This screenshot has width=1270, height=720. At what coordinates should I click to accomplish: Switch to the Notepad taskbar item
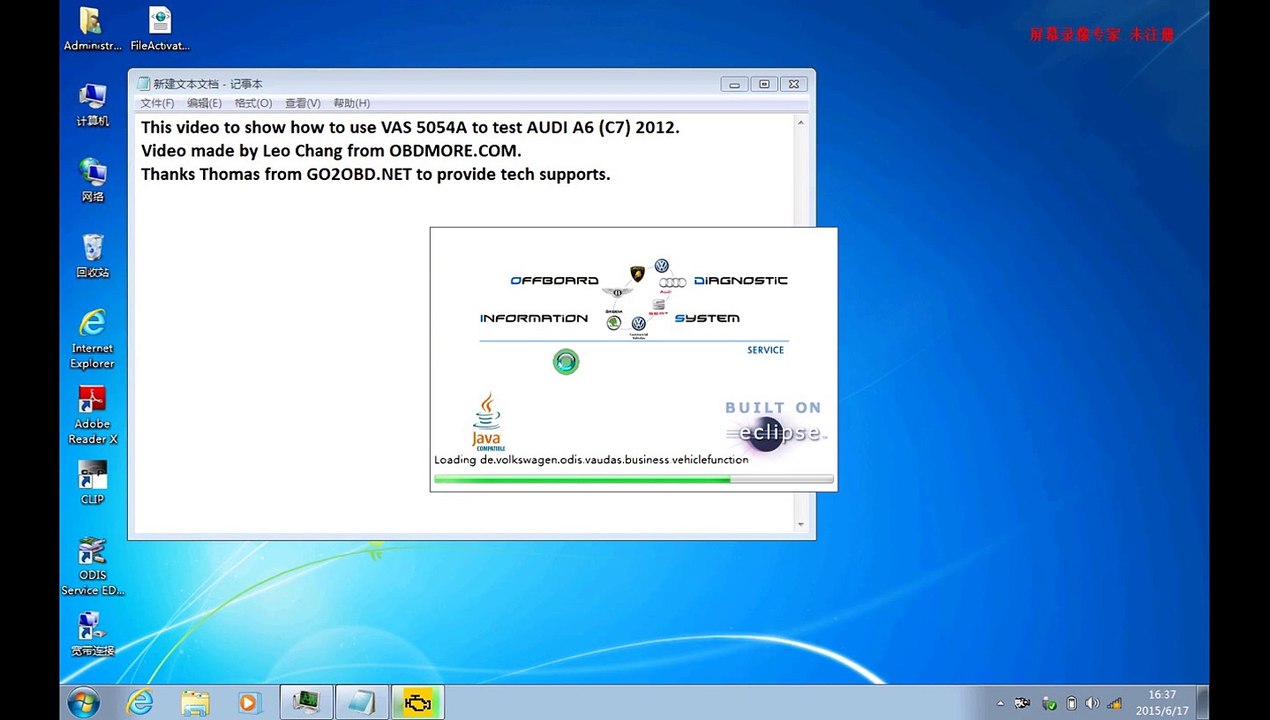(x=361, y=702)
